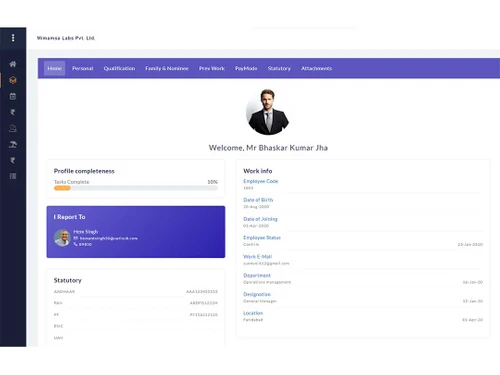500x375 pixels.
Task: Click the Statutory card heading
Action: 68,280
